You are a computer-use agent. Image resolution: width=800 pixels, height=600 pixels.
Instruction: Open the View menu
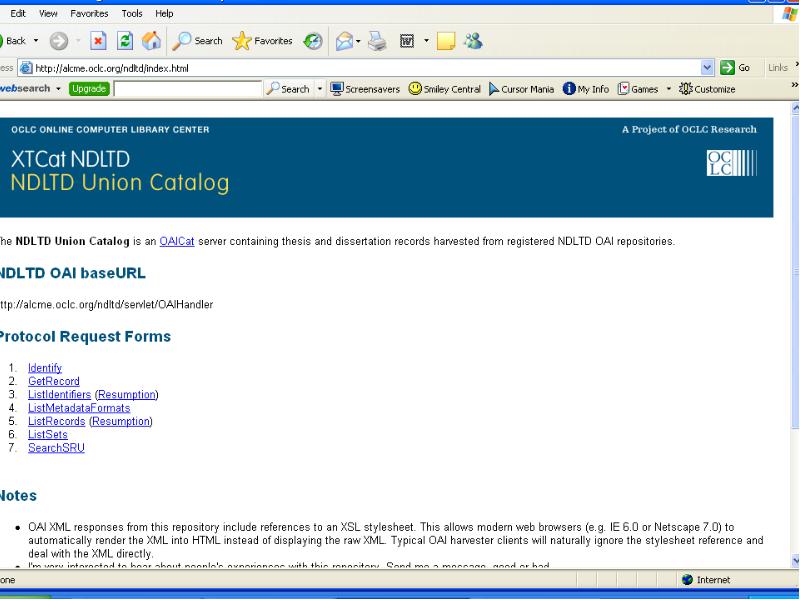point(48,14)
